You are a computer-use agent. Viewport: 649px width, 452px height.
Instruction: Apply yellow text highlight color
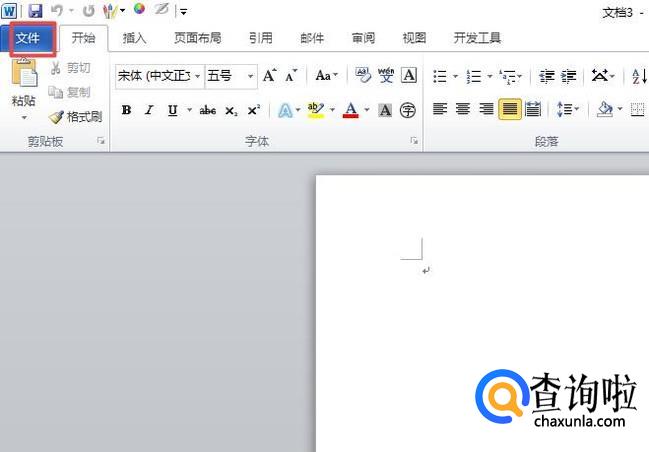[316, 110]
